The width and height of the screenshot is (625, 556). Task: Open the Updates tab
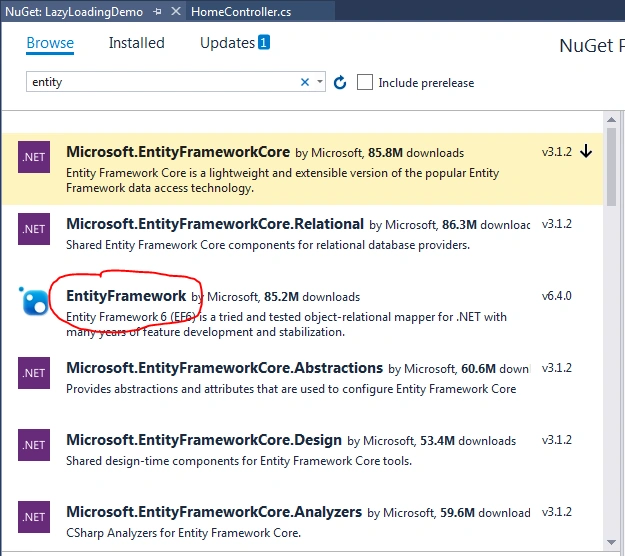[235, 43]
